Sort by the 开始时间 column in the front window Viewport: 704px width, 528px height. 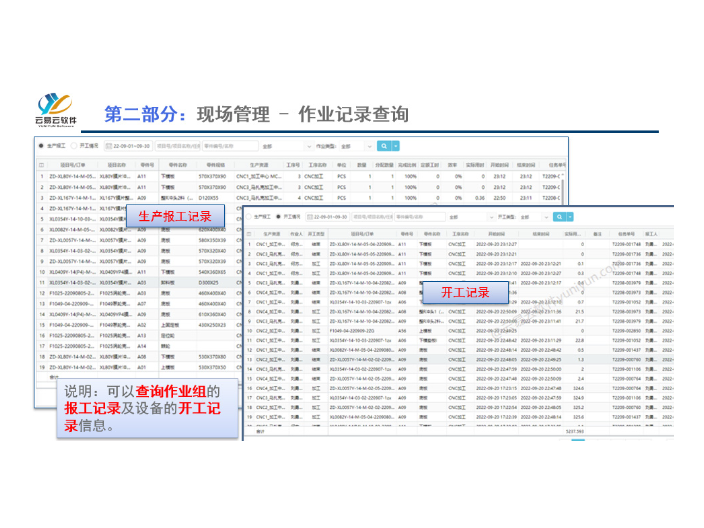coord(496,234)
